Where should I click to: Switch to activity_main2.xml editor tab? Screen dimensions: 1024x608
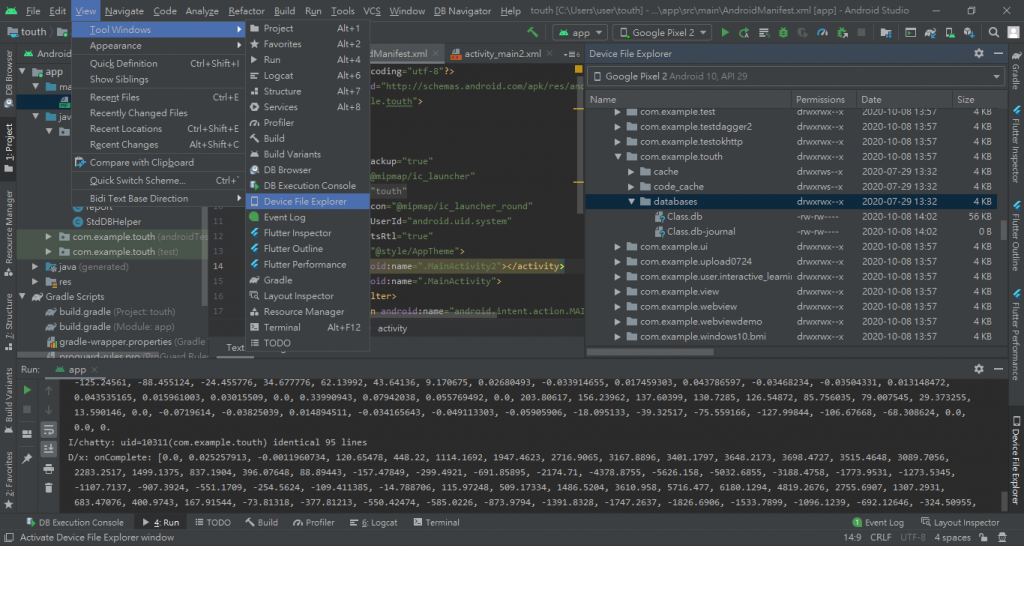[502, 54]
